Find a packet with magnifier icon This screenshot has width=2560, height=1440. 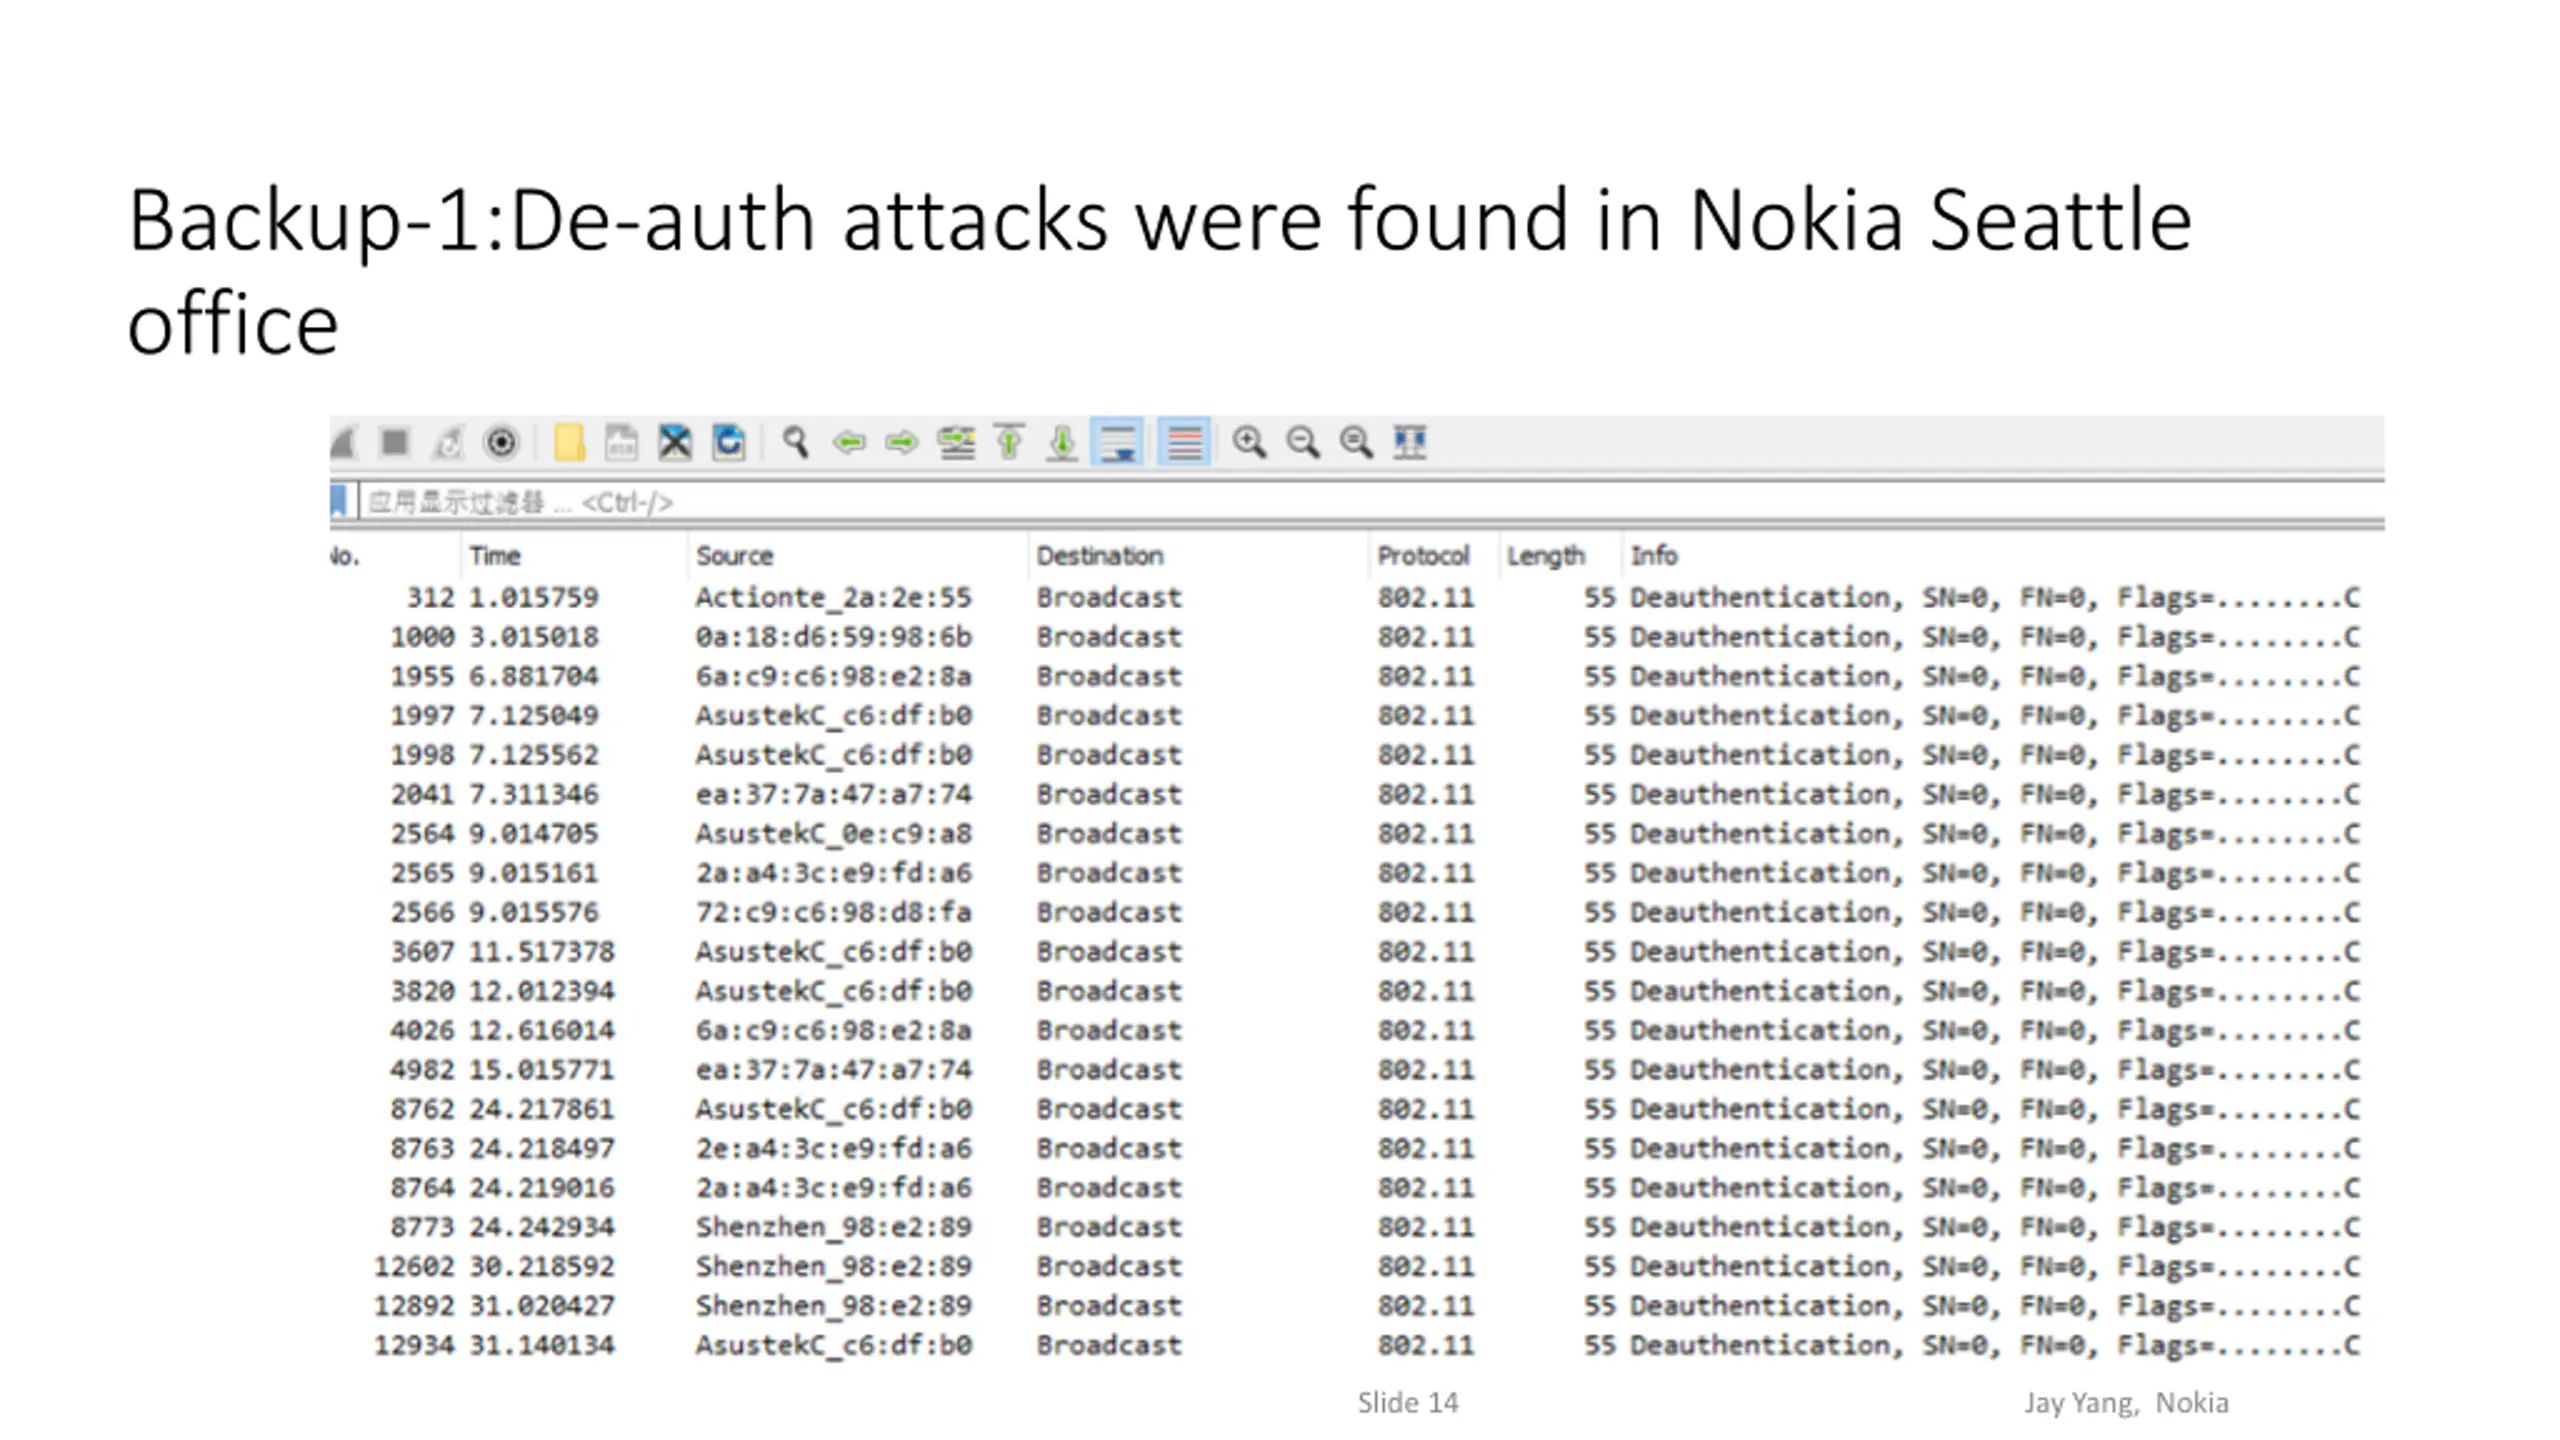click(796, 442)
